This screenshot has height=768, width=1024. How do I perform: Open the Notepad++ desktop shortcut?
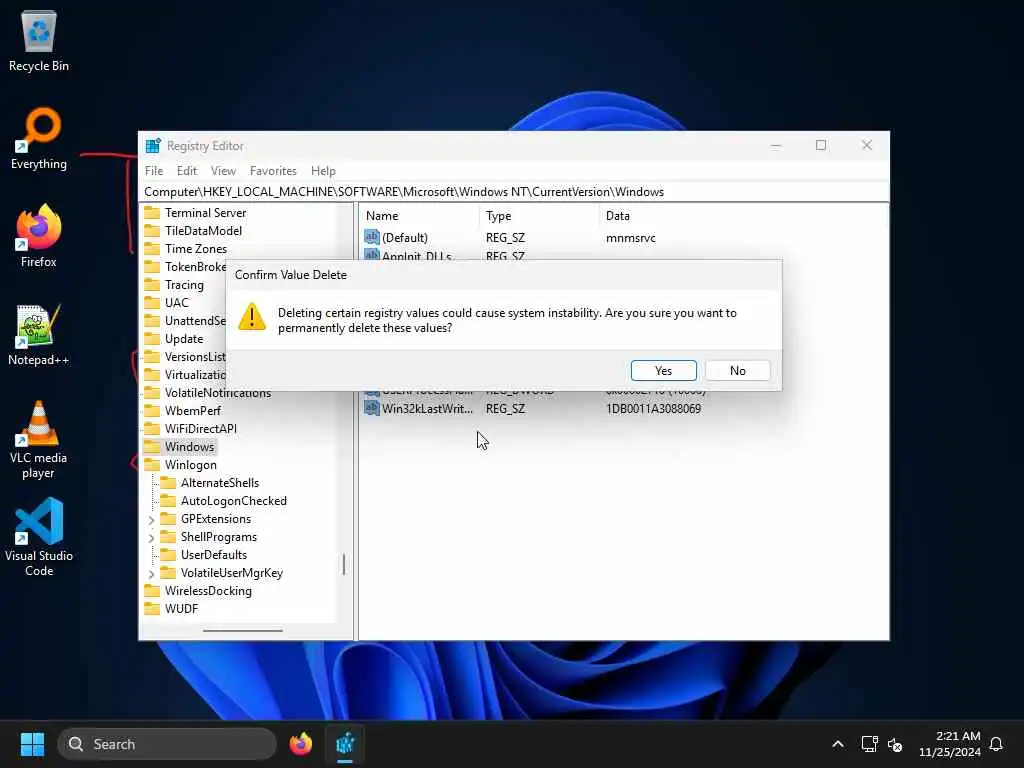[39, 334]
